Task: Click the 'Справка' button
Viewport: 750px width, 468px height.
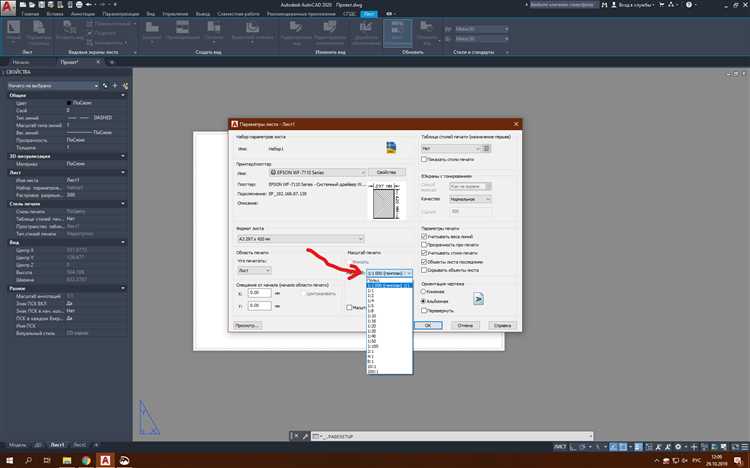Action: click(503, 325)
